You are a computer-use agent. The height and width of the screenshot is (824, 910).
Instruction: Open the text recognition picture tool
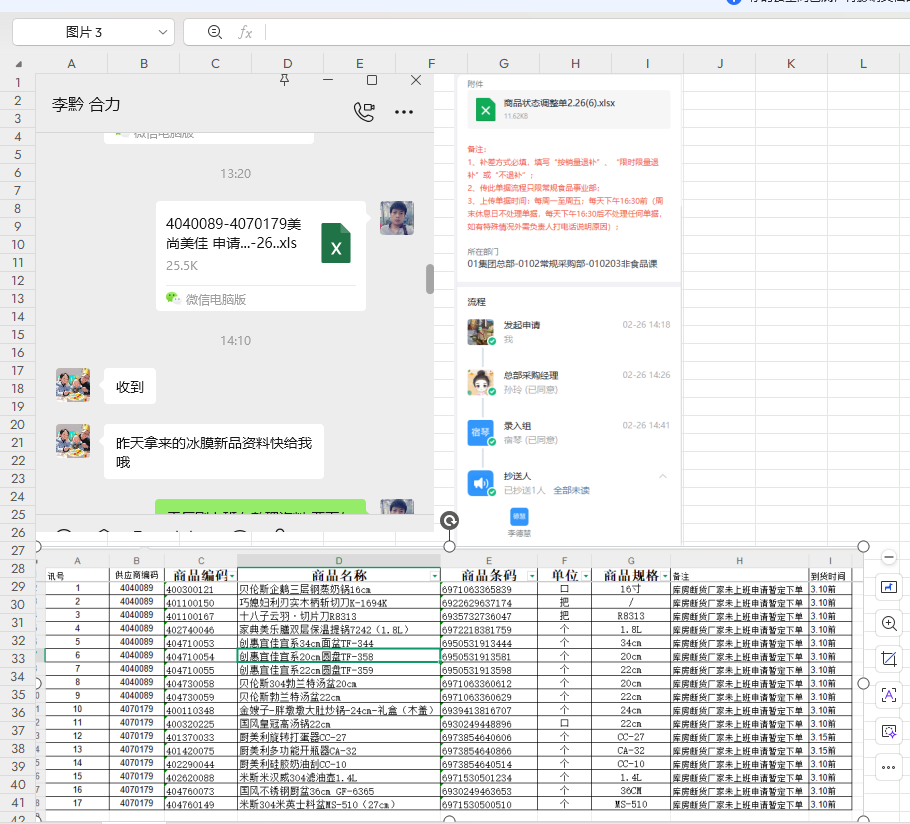pos(889,695)
